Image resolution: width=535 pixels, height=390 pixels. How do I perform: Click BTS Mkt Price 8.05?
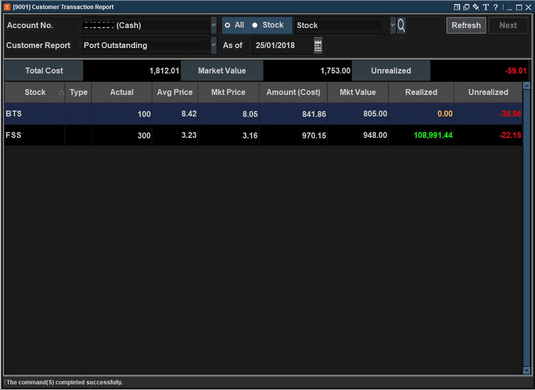[250, 114]
